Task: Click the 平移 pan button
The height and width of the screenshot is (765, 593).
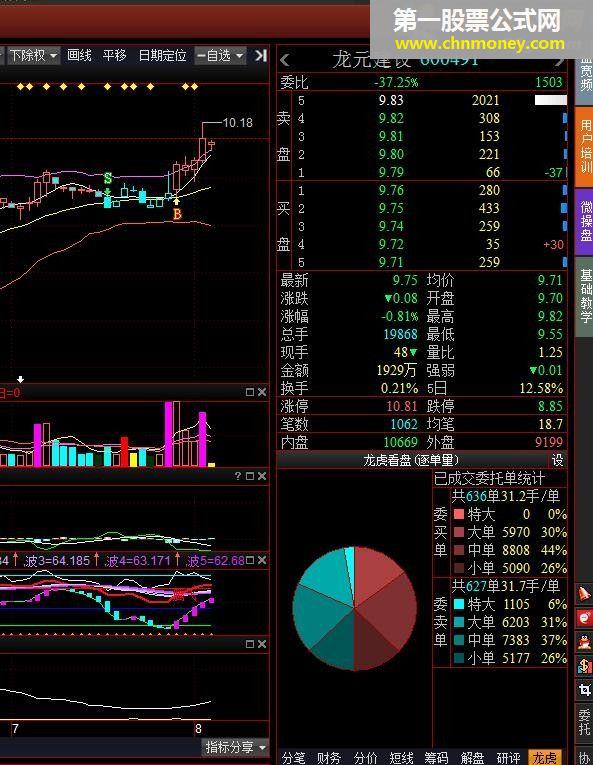Action: tap(115, 56)
